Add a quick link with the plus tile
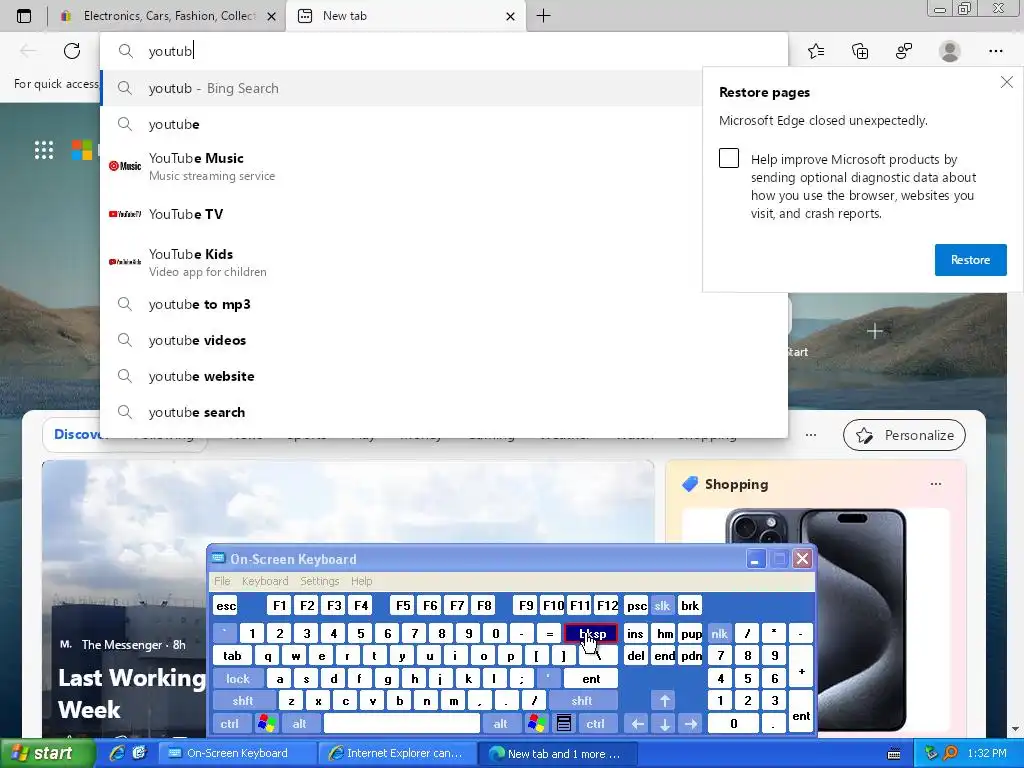 (x=874, y=331)
